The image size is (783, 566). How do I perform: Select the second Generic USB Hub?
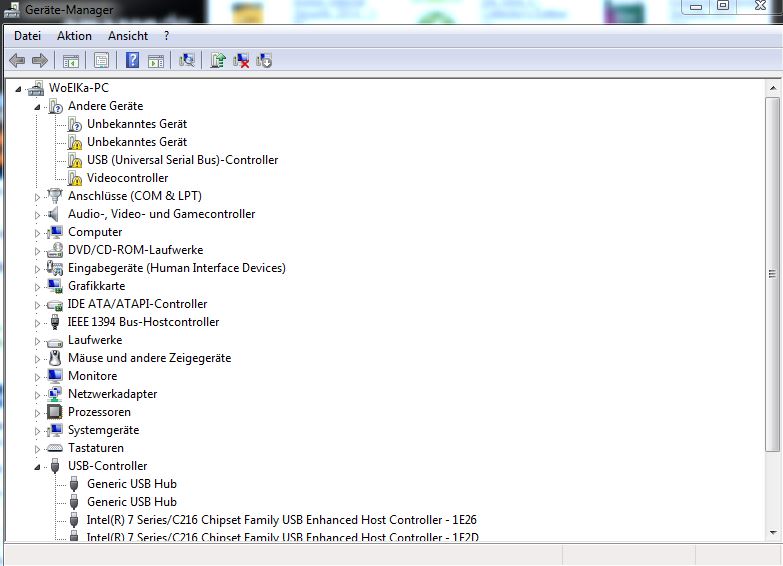[x=132, y=502]
